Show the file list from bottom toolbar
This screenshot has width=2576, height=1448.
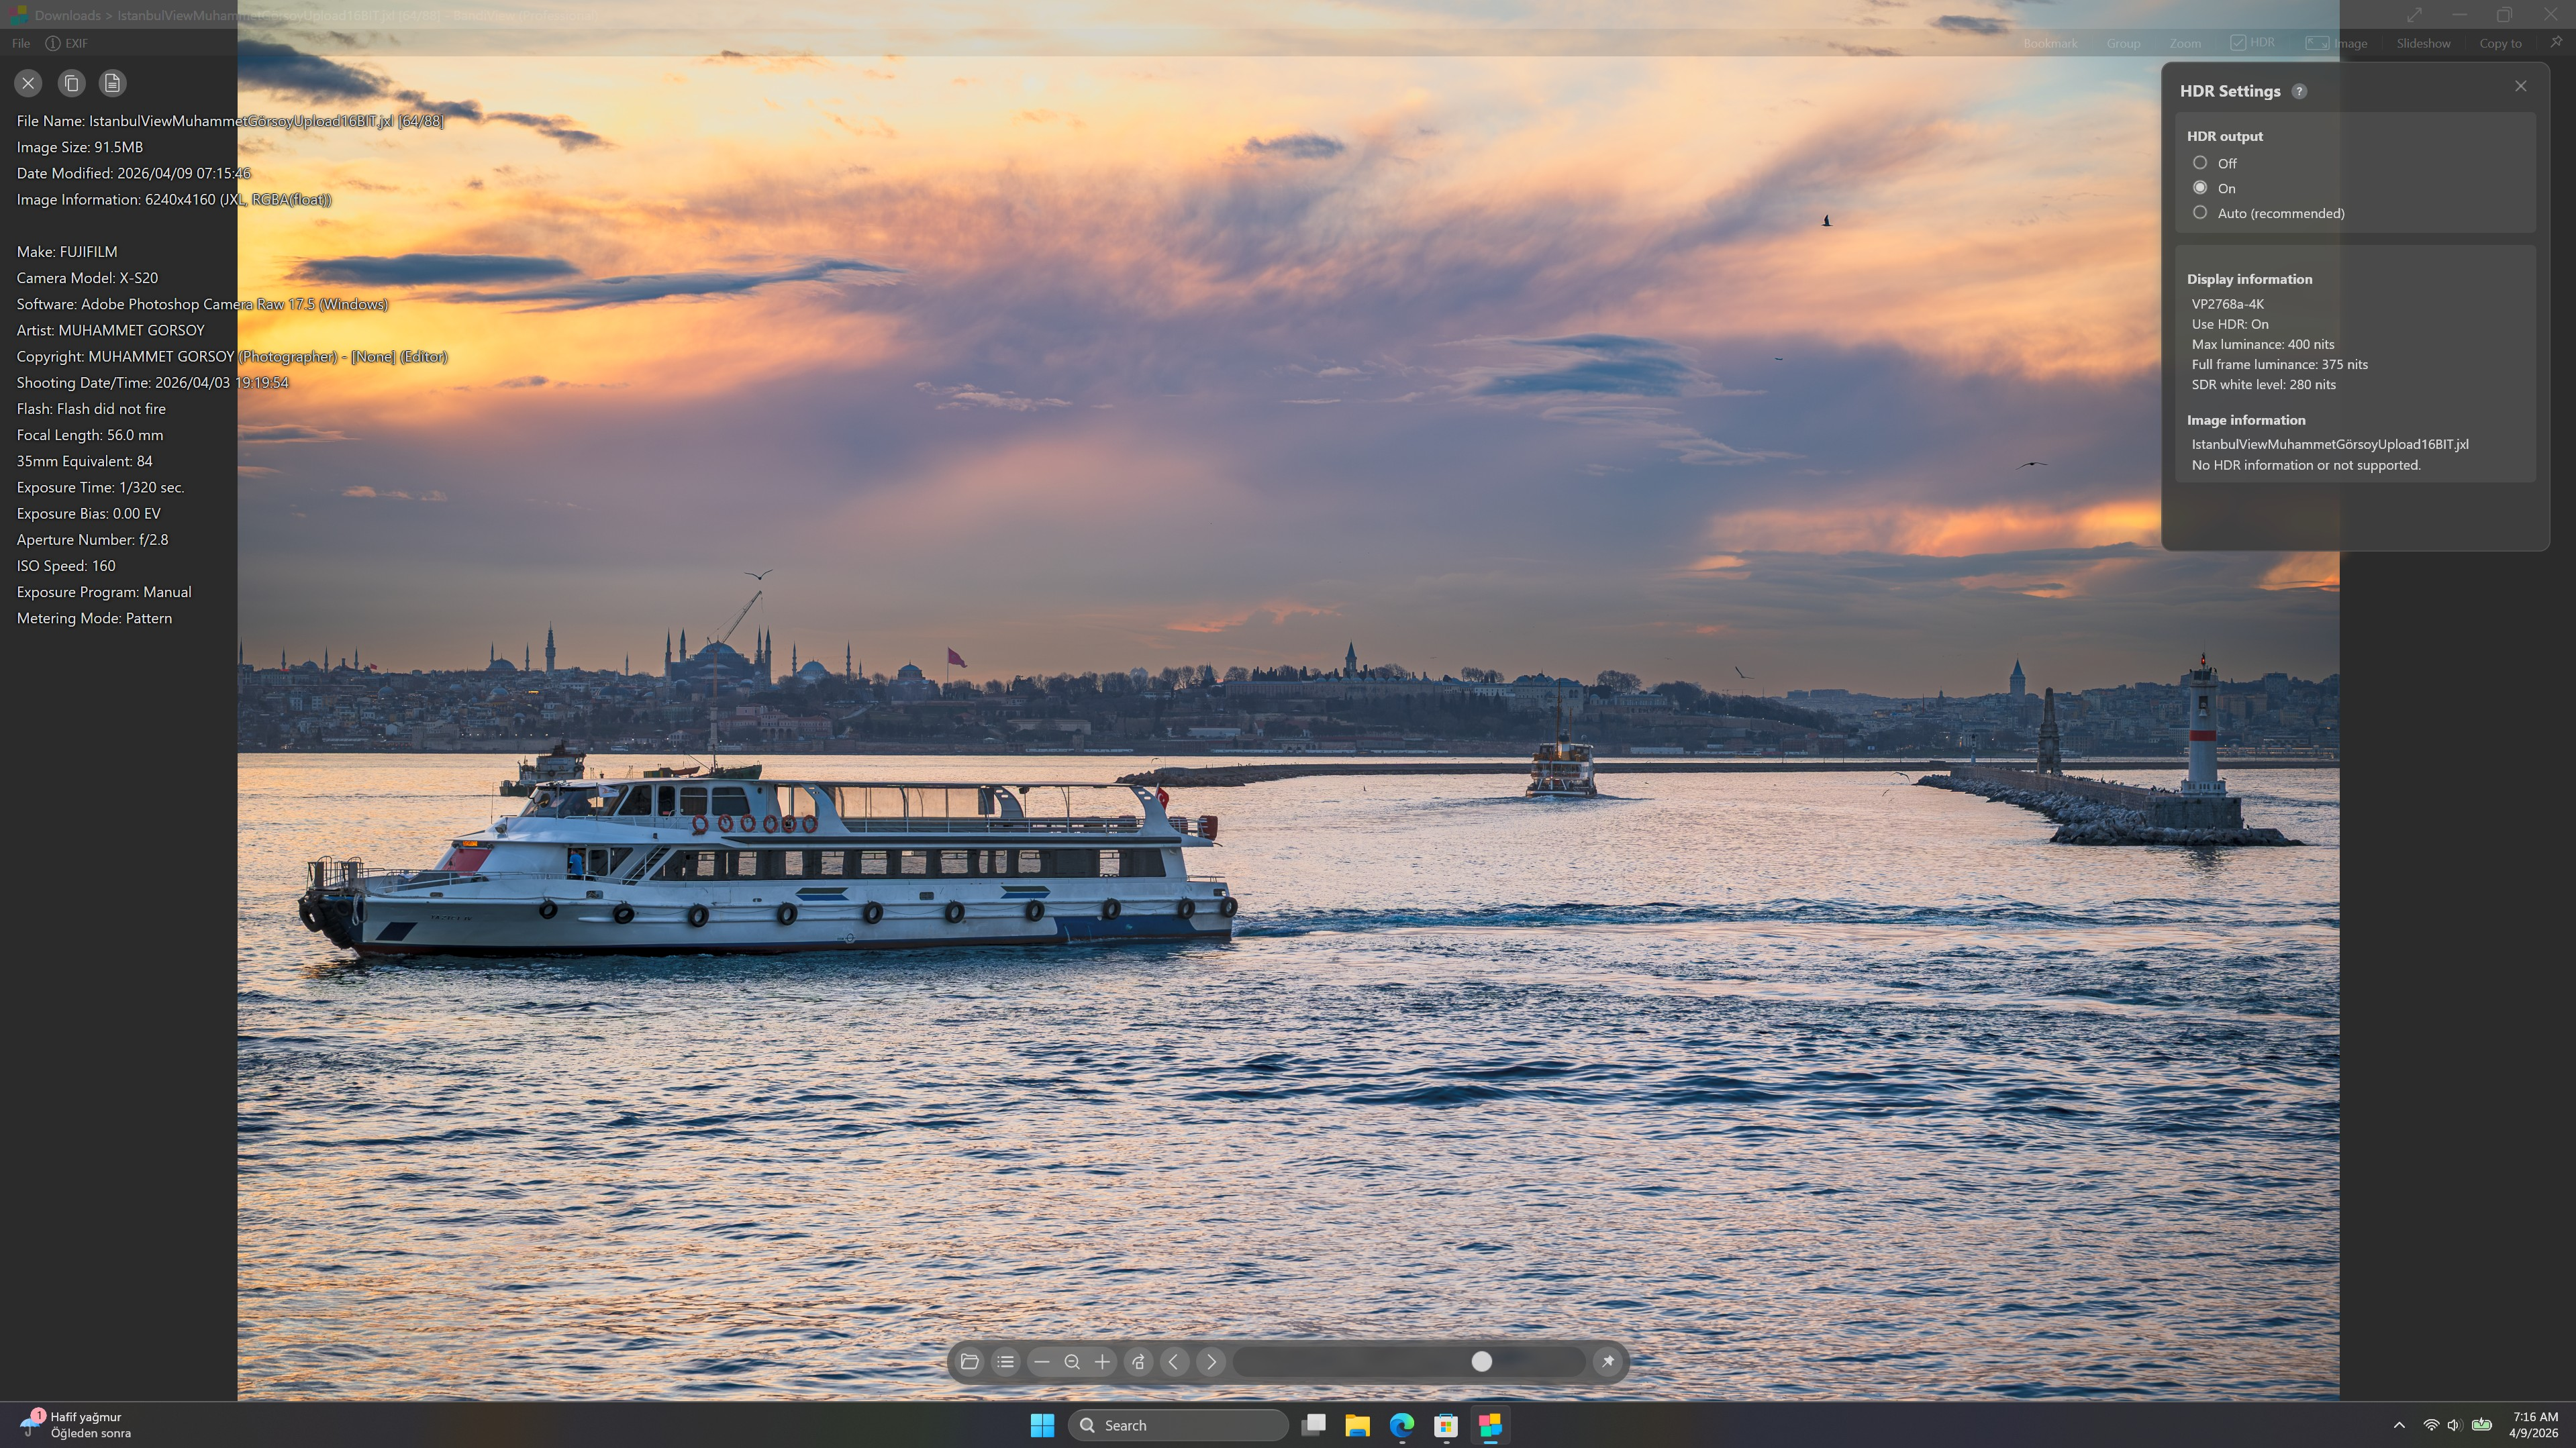(1005, 1361)
